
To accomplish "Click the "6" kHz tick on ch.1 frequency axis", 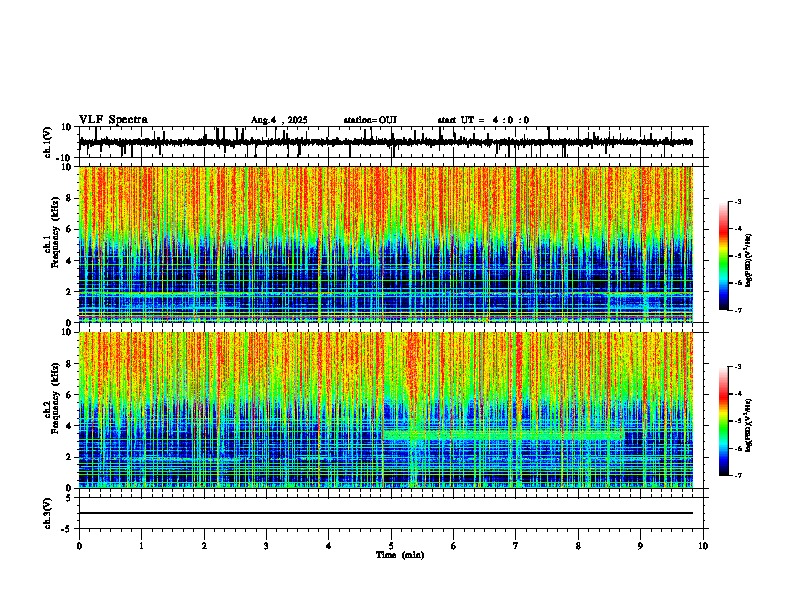I will [69, 229].
